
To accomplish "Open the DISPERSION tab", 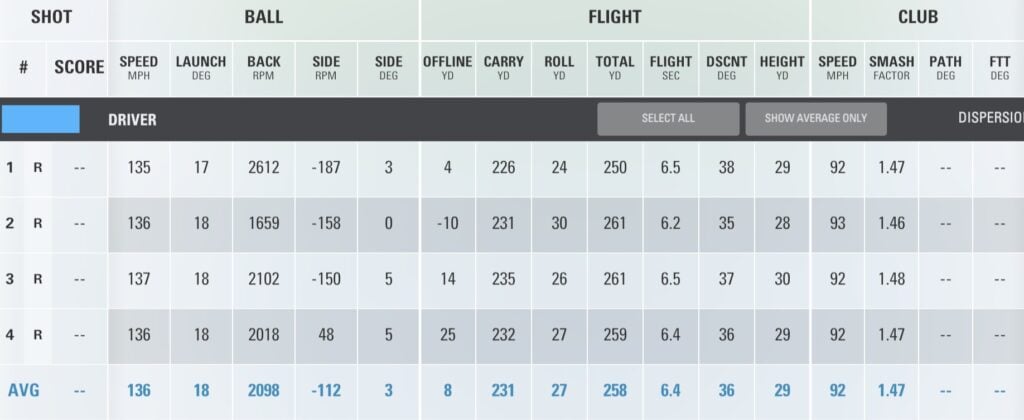I will click(990, 118).
